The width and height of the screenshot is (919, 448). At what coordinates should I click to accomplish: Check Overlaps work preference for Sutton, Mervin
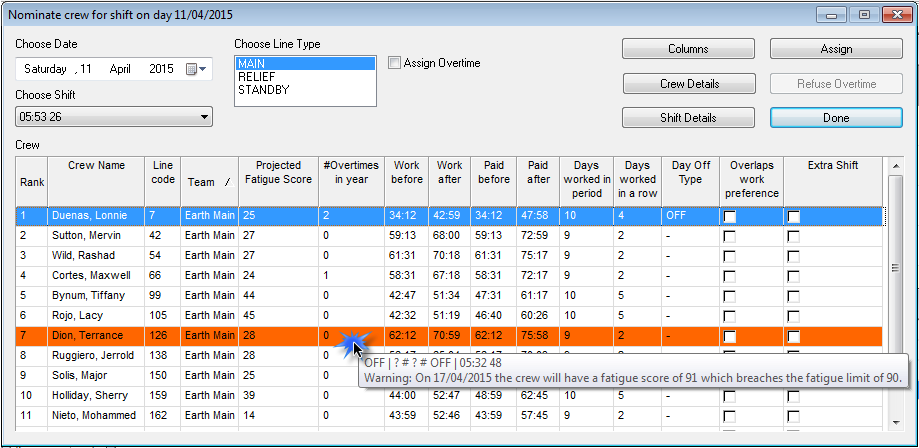pyautogui.click(x=729, y=235)
